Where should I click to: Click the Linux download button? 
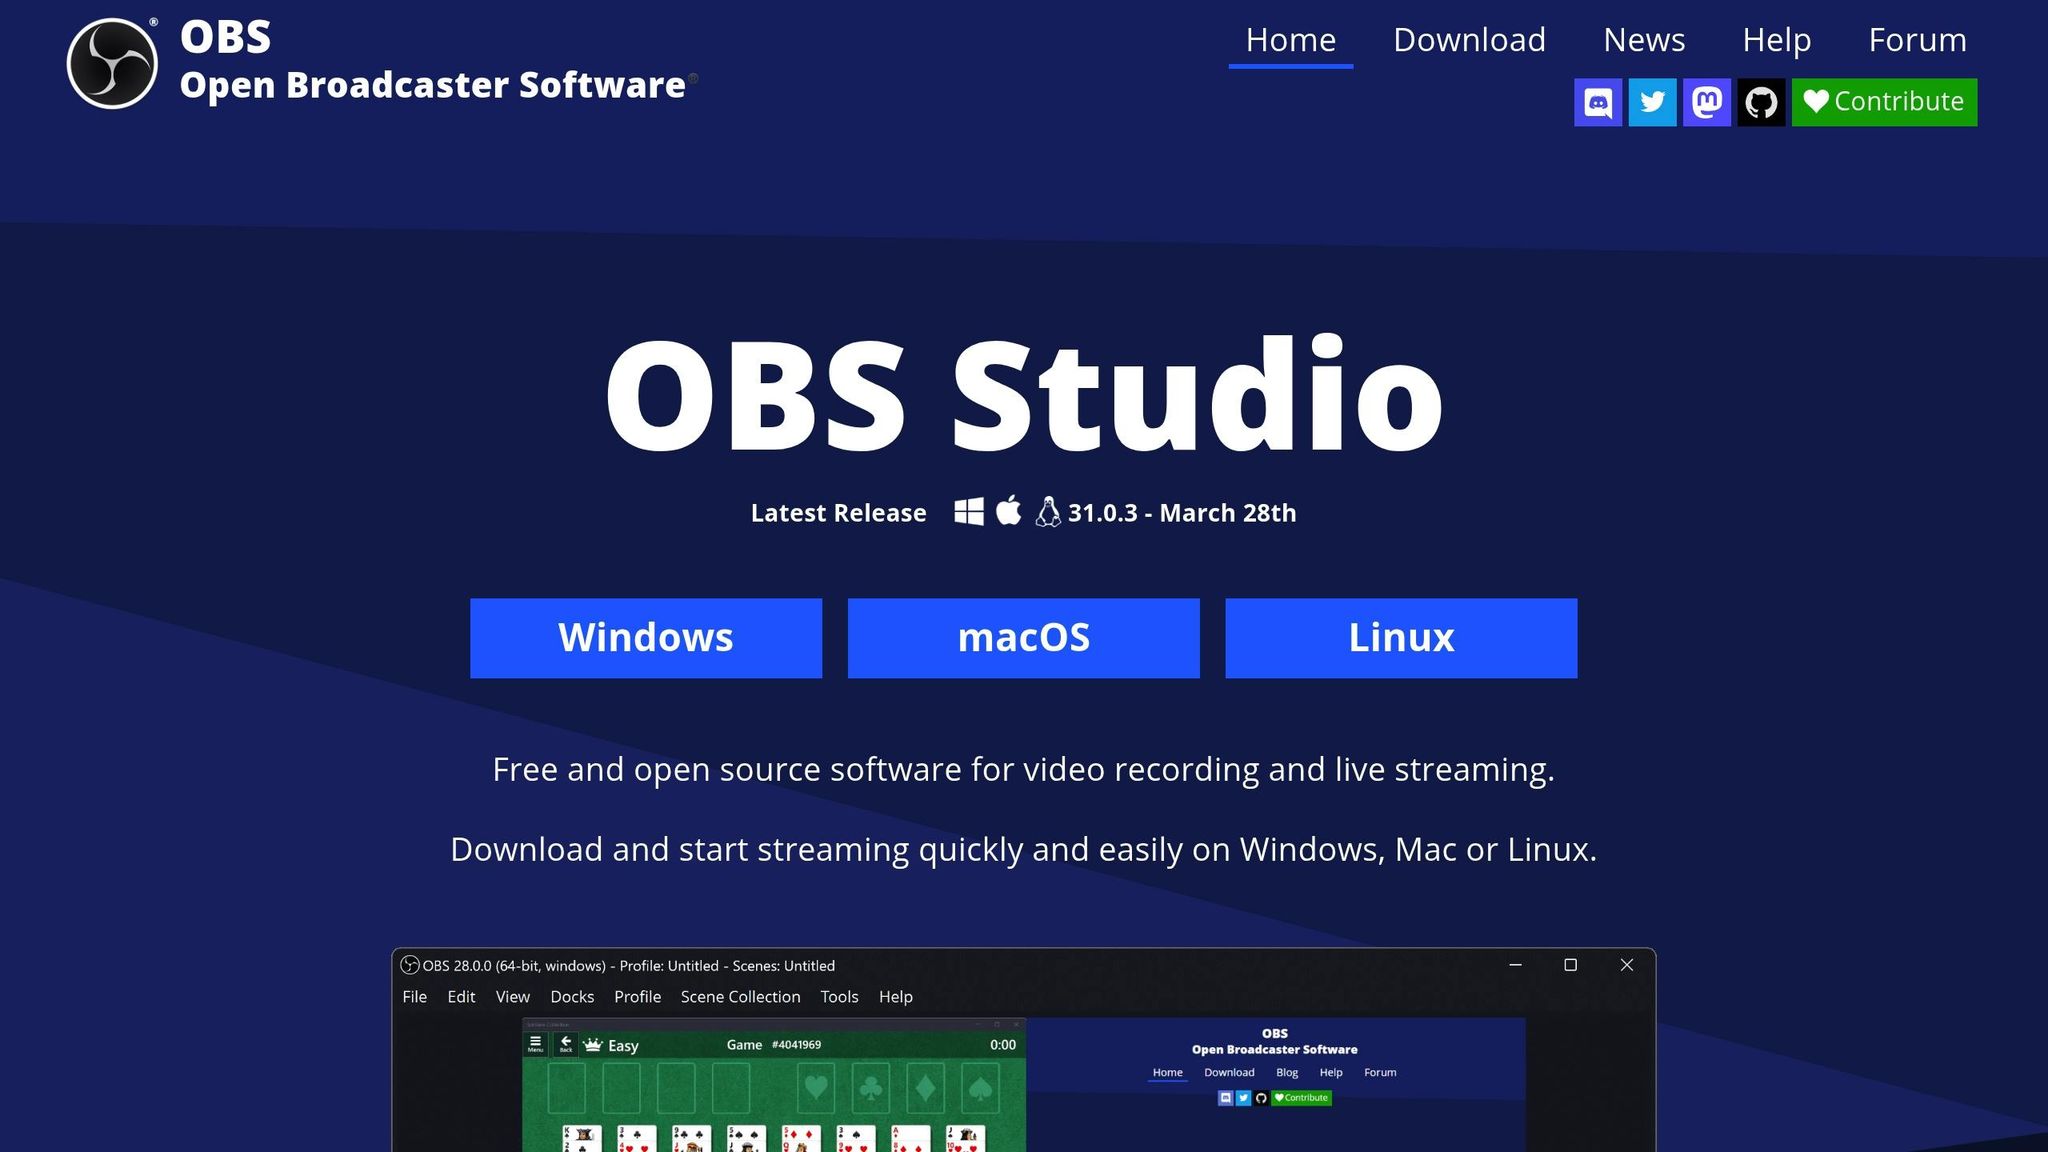coord(1401,638)
